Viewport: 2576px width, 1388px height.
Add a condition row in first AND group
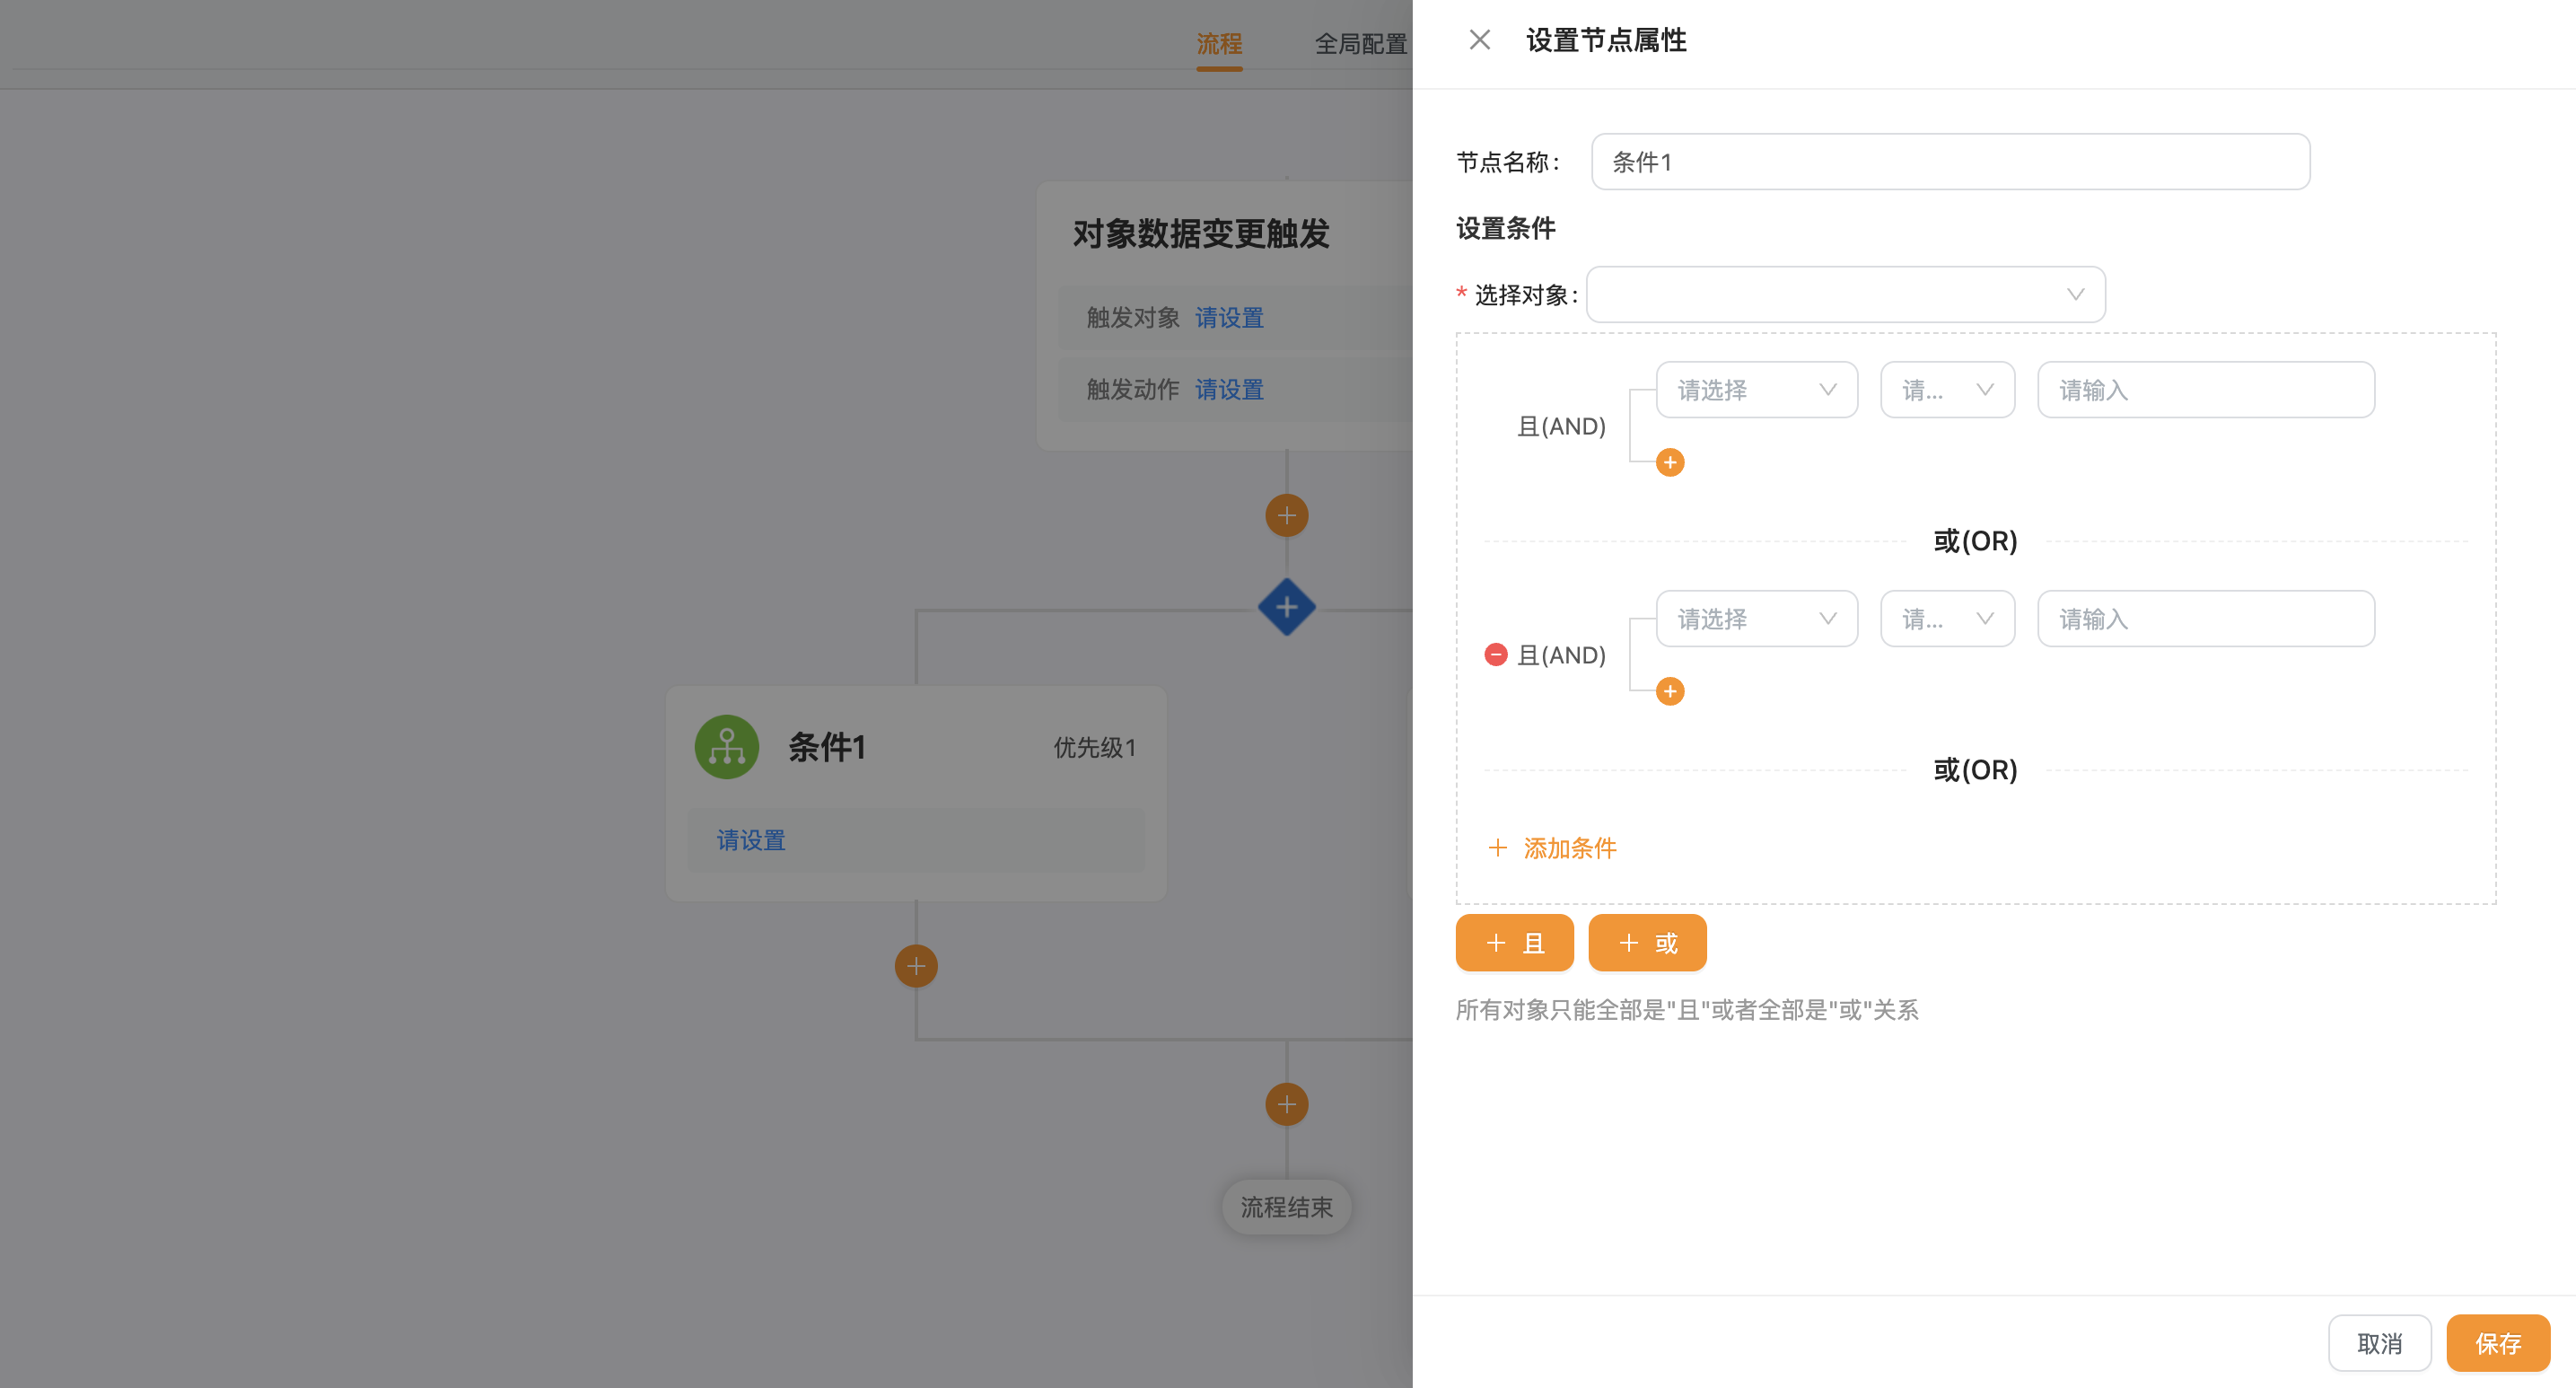[1670, 462]
